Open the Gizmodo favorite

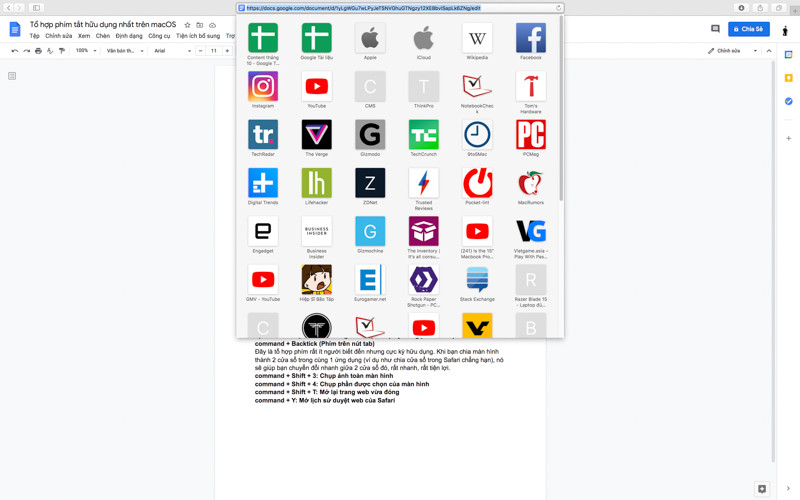[x=370, y=135]
